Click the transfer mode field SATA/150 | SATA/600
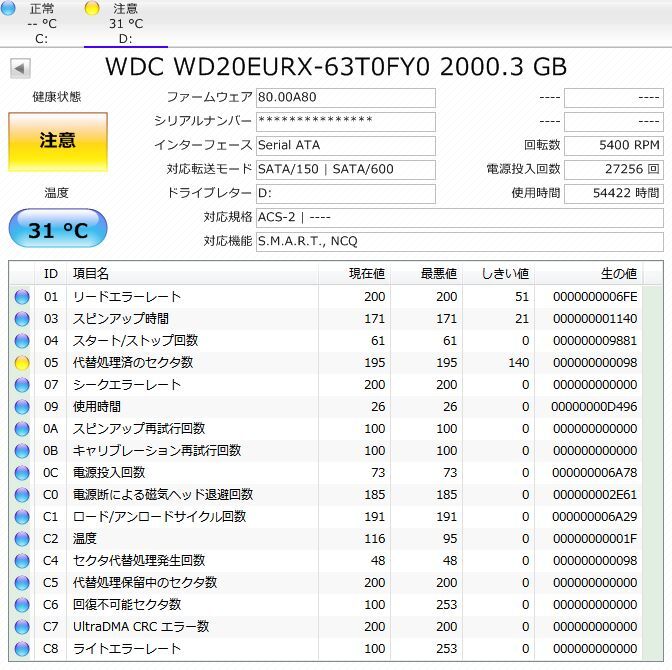This screenshot has width=672, height=670. (x=345, y=170)
